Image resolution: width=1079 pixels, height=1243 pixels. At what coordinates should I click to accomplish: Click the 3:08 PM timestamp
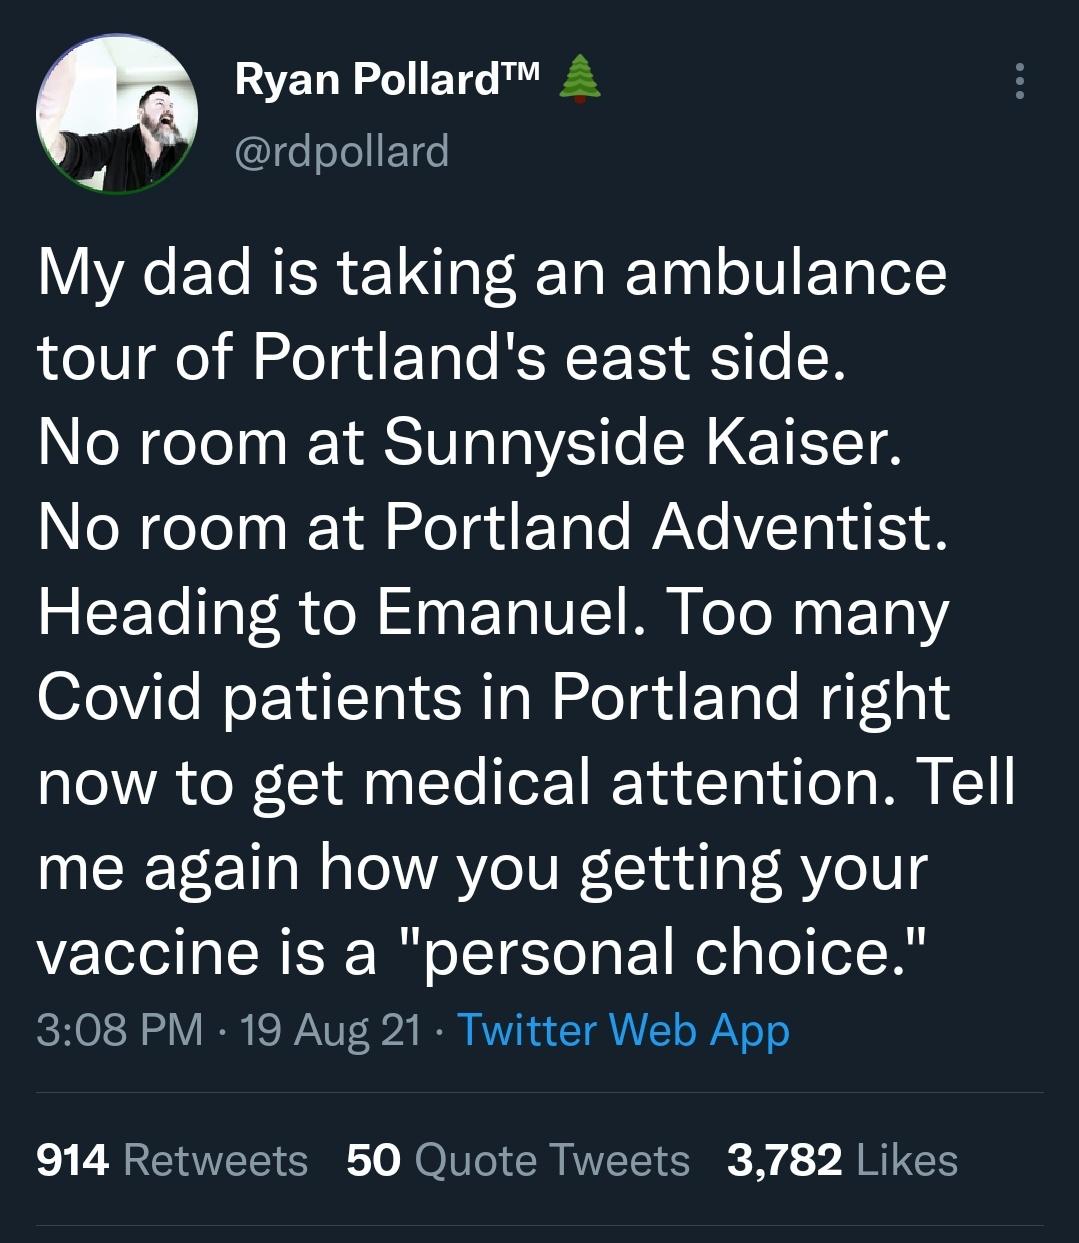pyautogui.click(x=118, y=1032)
